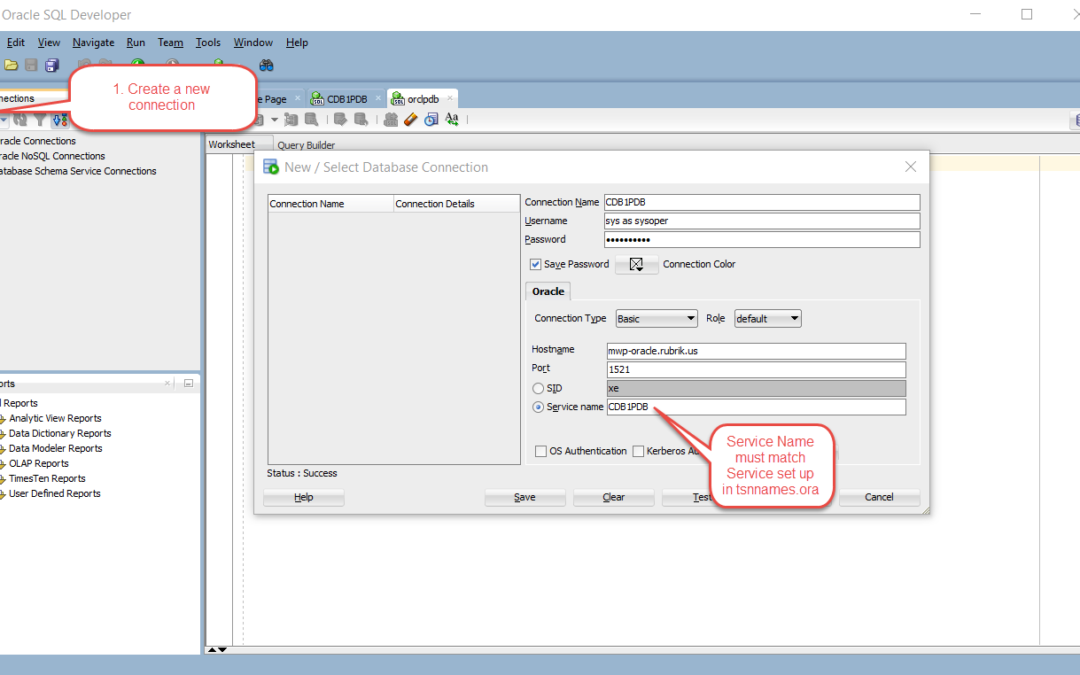Open the Team menu

pyautogui.click(x=170, y=43)
